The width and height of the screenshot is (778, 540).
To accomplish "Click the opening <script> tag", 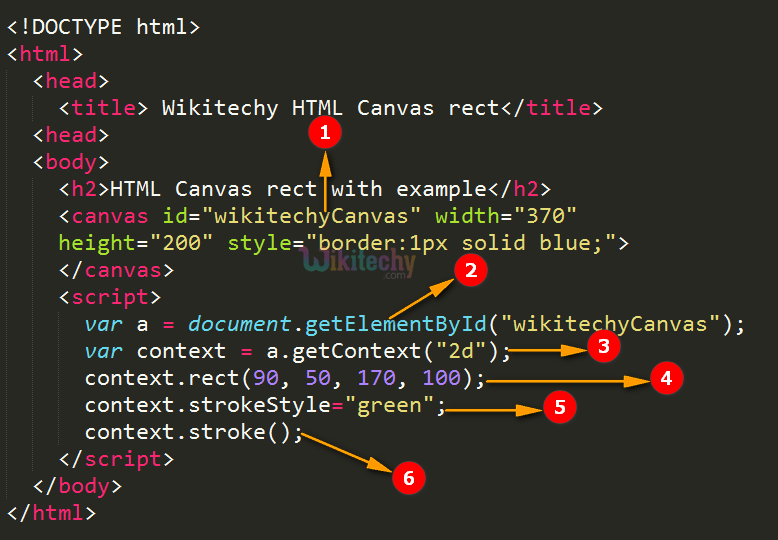I will 110,297.
